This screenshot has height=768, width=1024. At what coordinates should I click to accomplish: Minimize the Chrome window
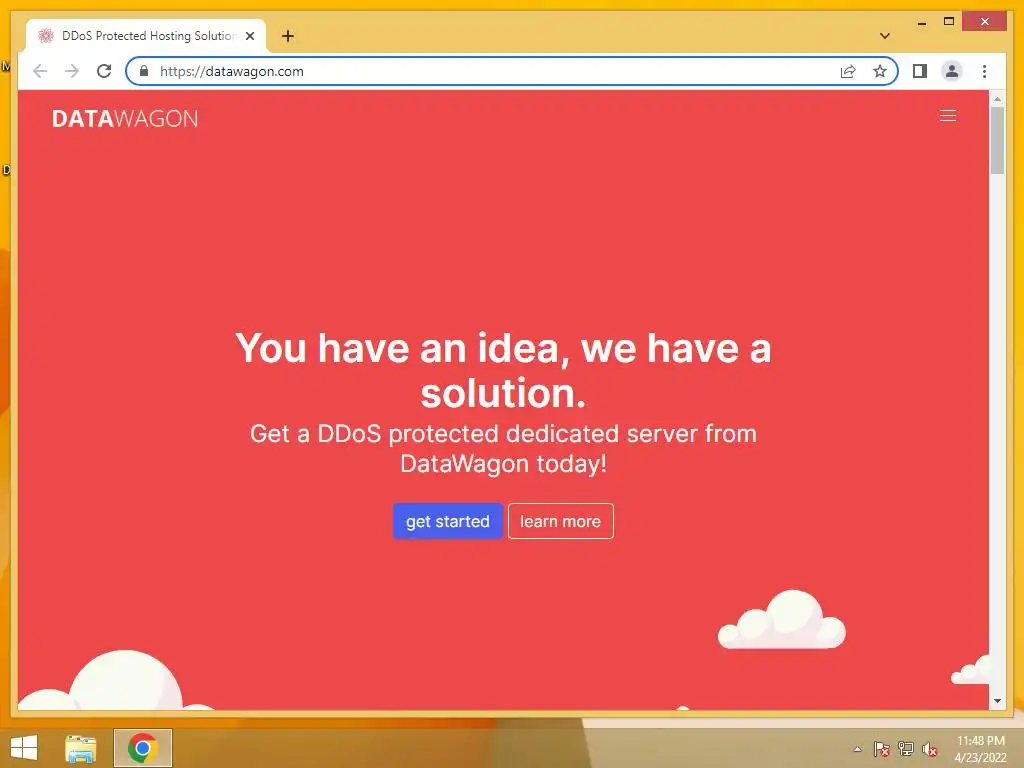[x=921, y=23]
